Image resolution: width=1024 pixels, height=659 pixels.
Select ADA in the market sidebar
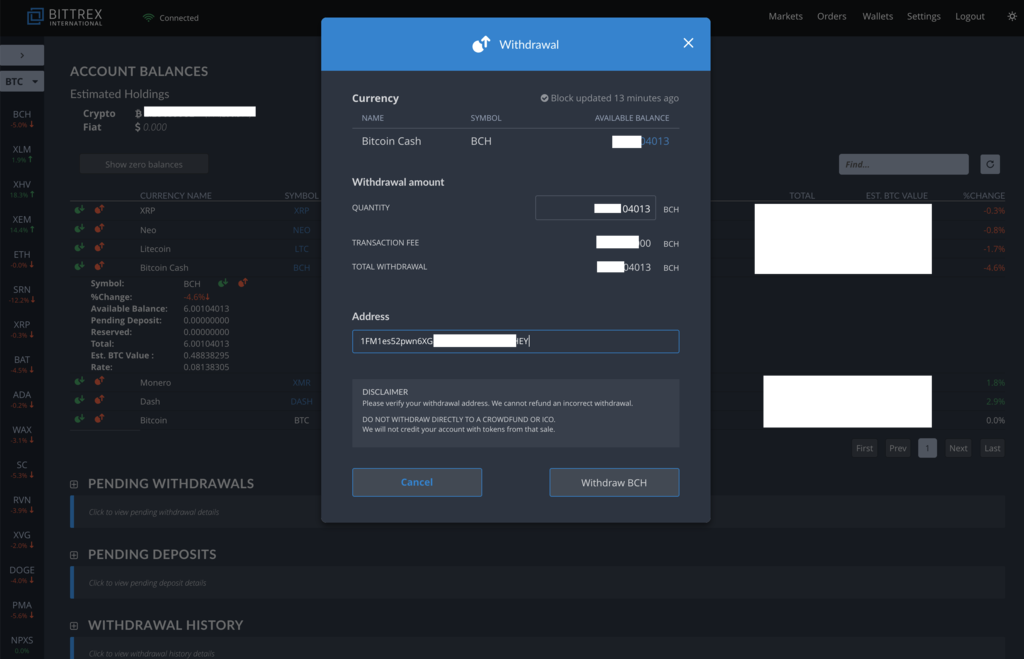pyautogui.click(x=22, y=399)
